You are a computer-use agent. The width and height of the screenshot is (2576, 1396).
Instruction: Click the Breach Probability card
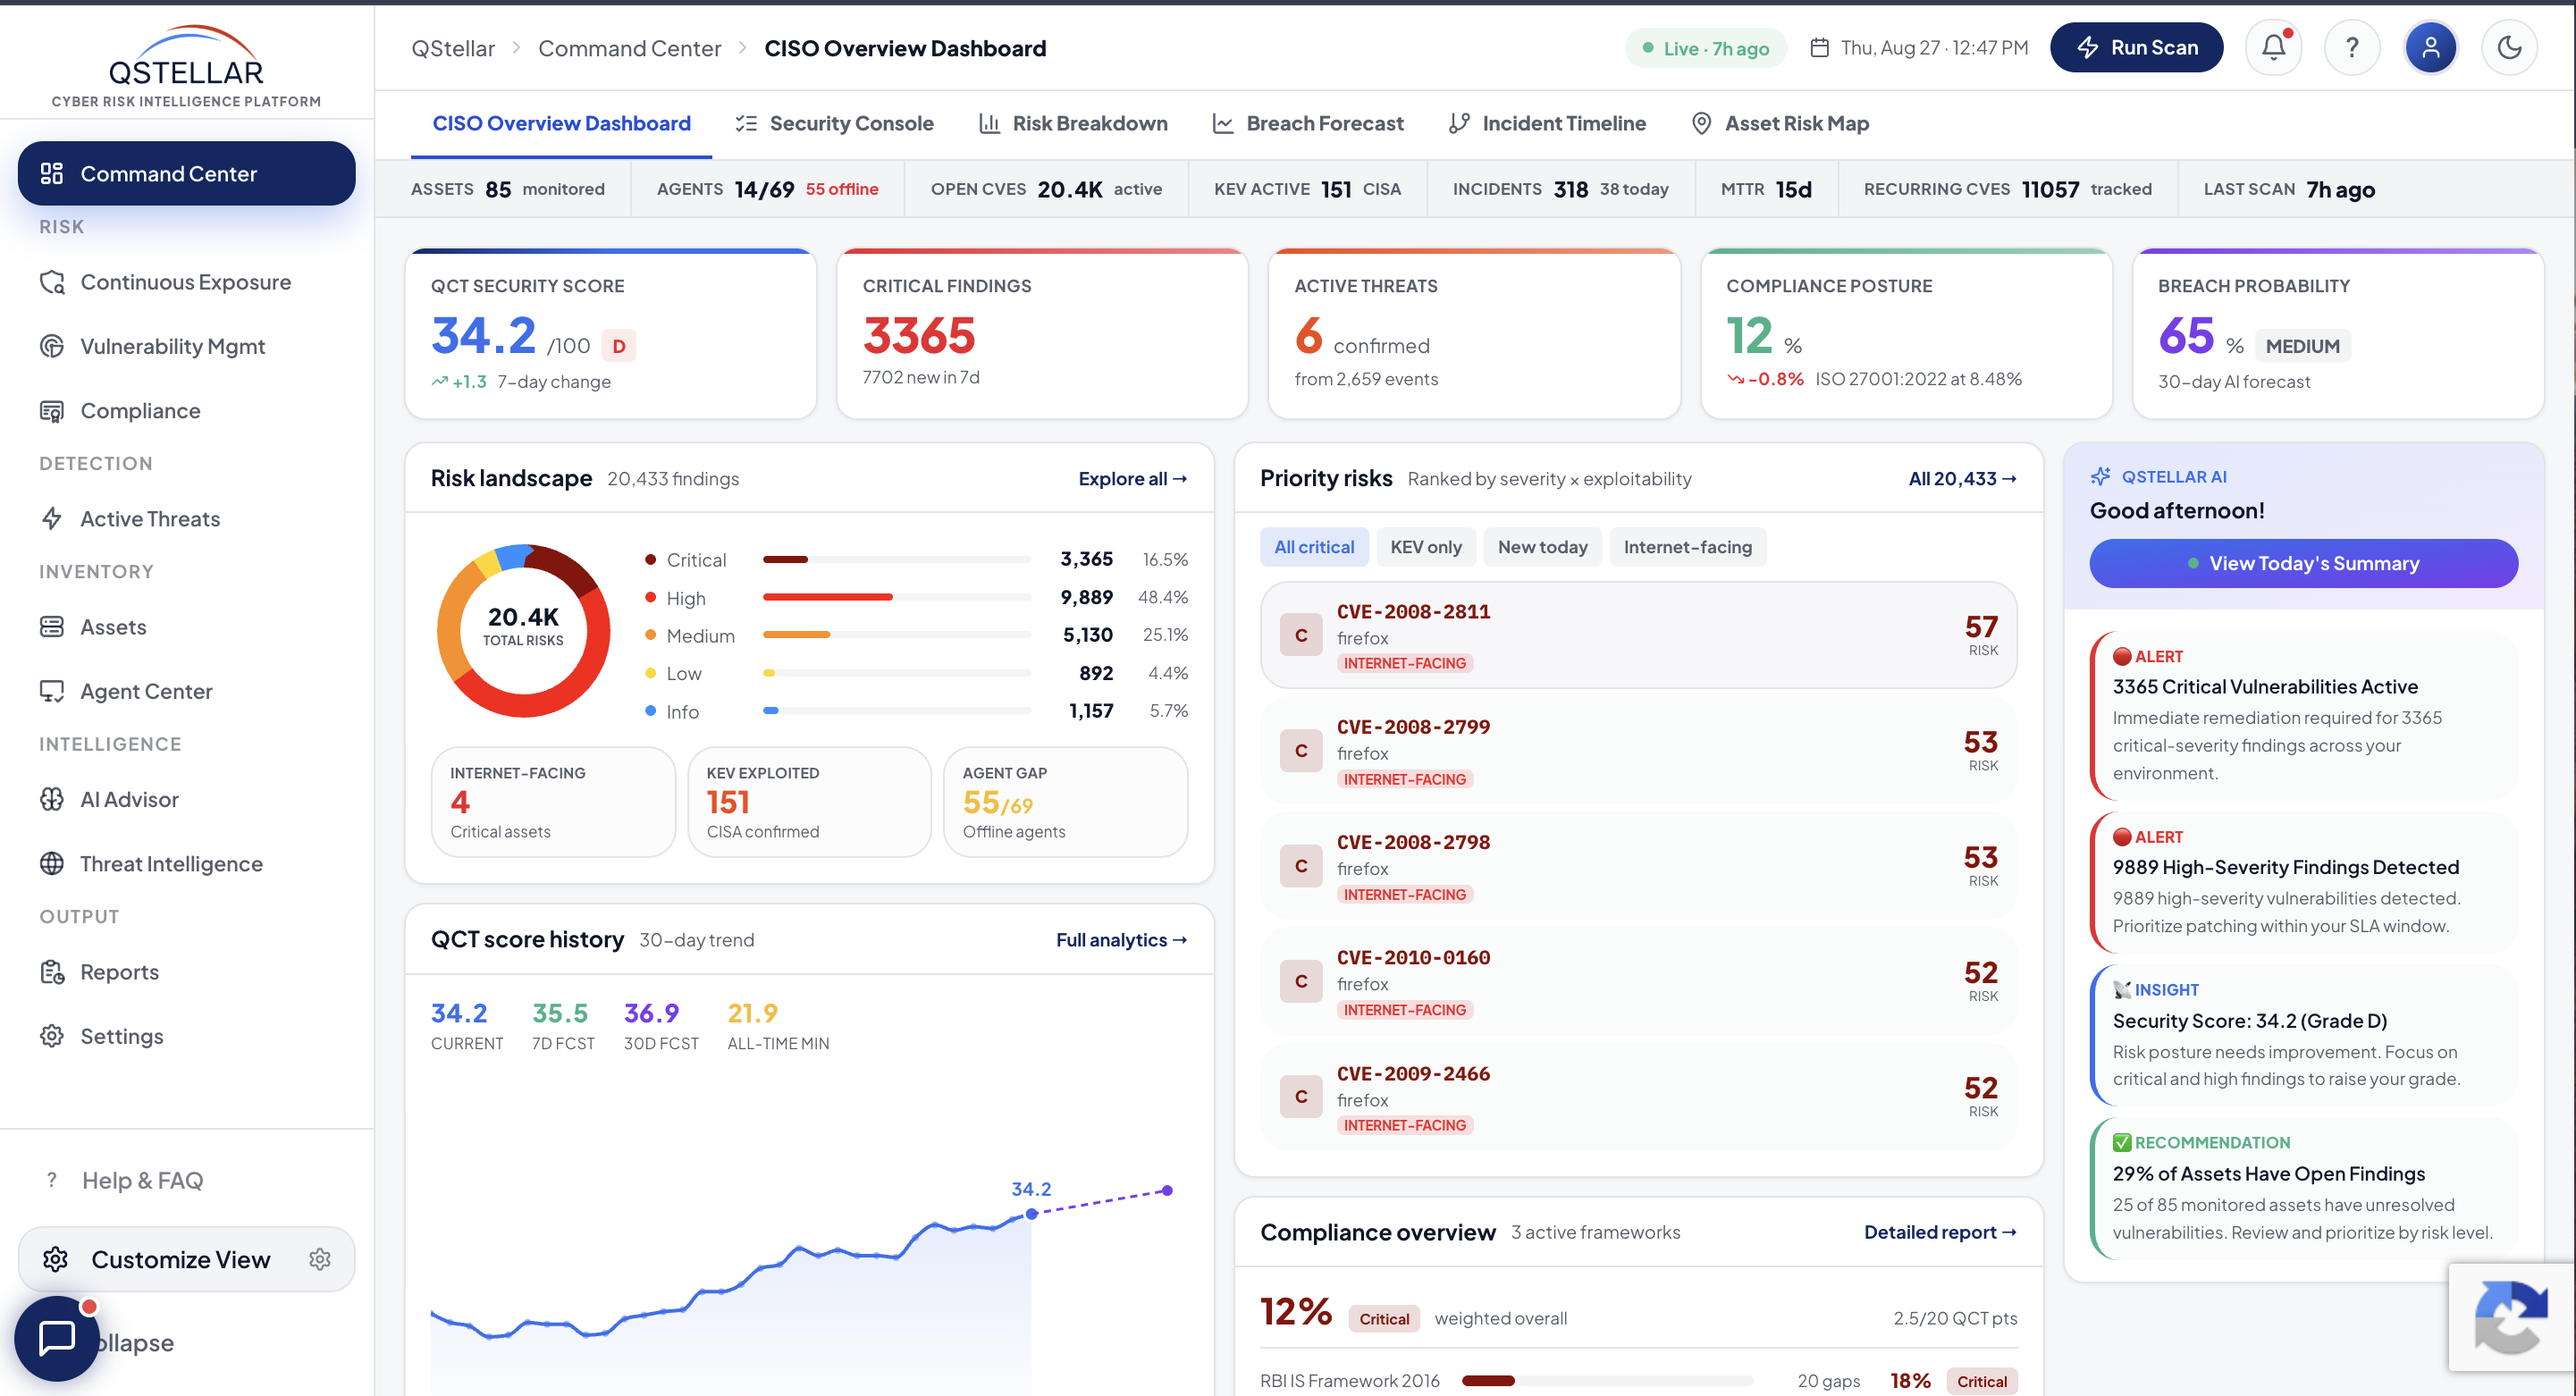point(2338,333)
